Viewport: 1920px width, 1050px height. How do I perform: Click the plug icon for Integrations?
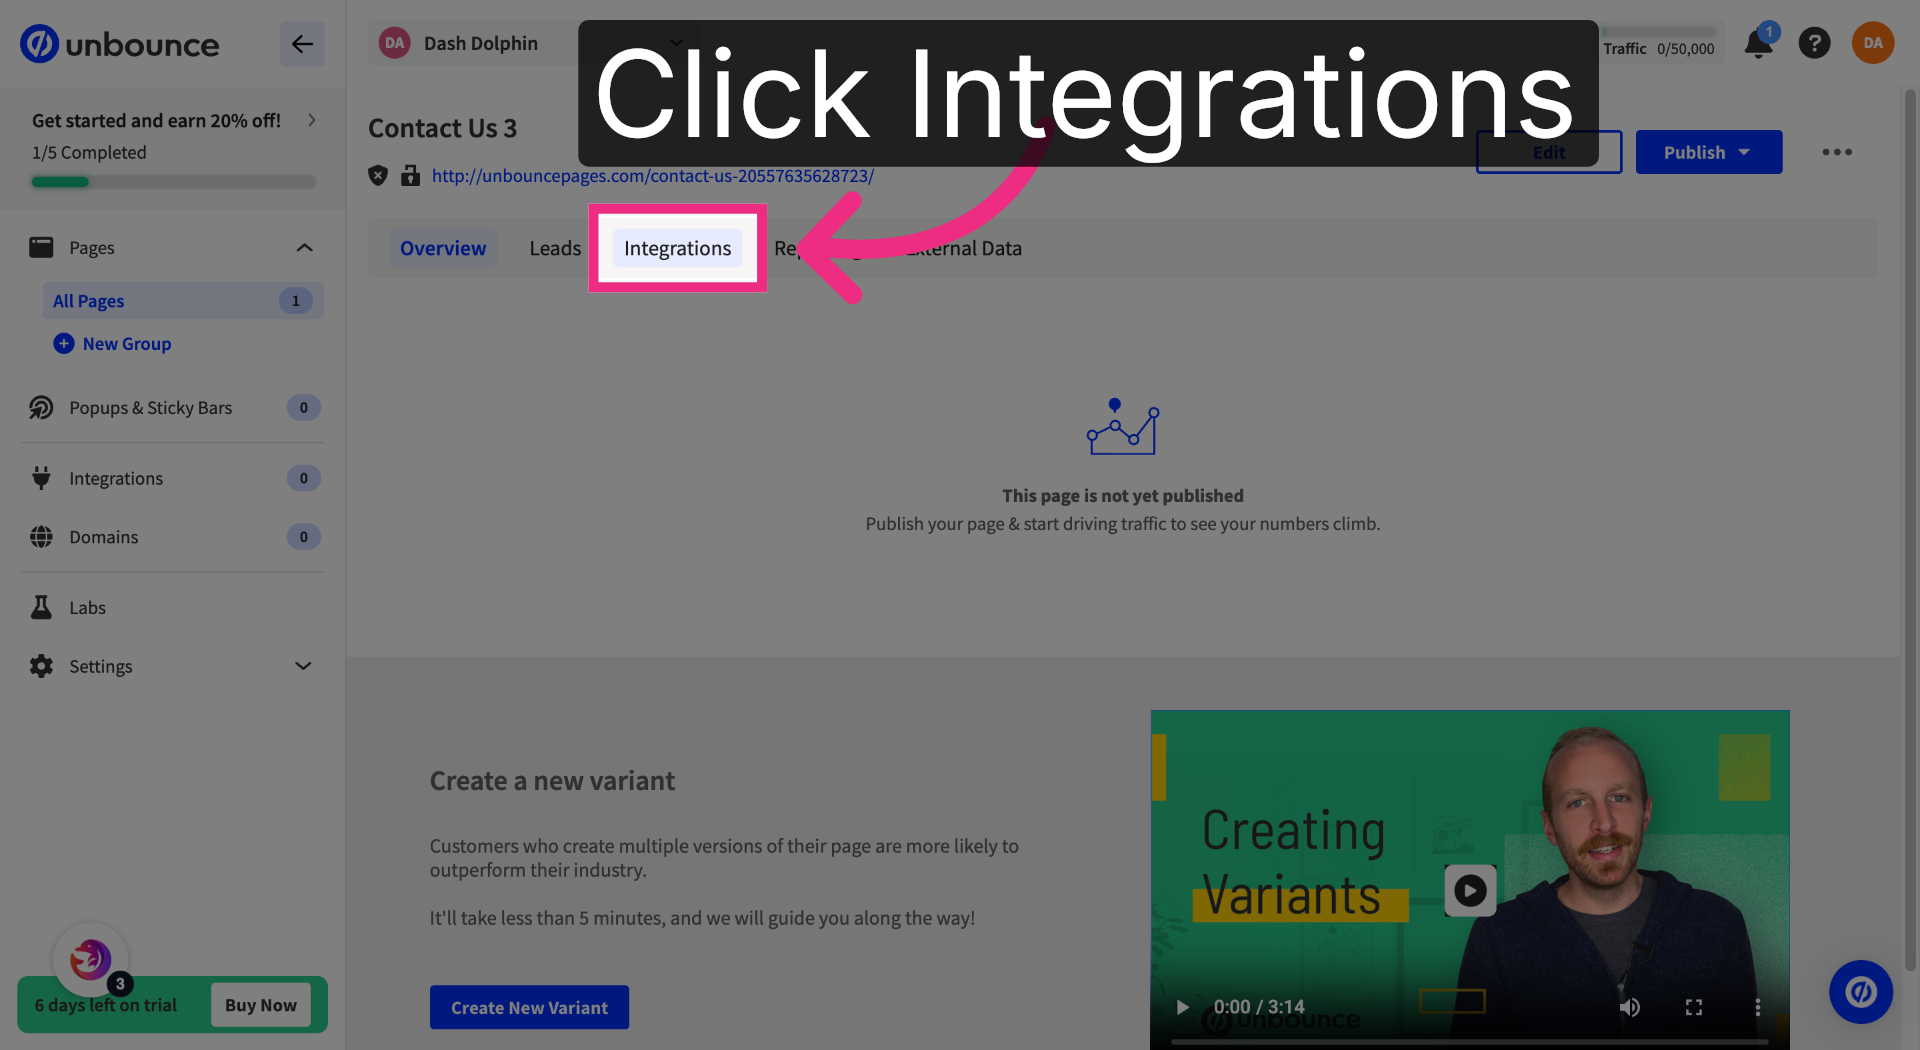[x=41, y=478]
